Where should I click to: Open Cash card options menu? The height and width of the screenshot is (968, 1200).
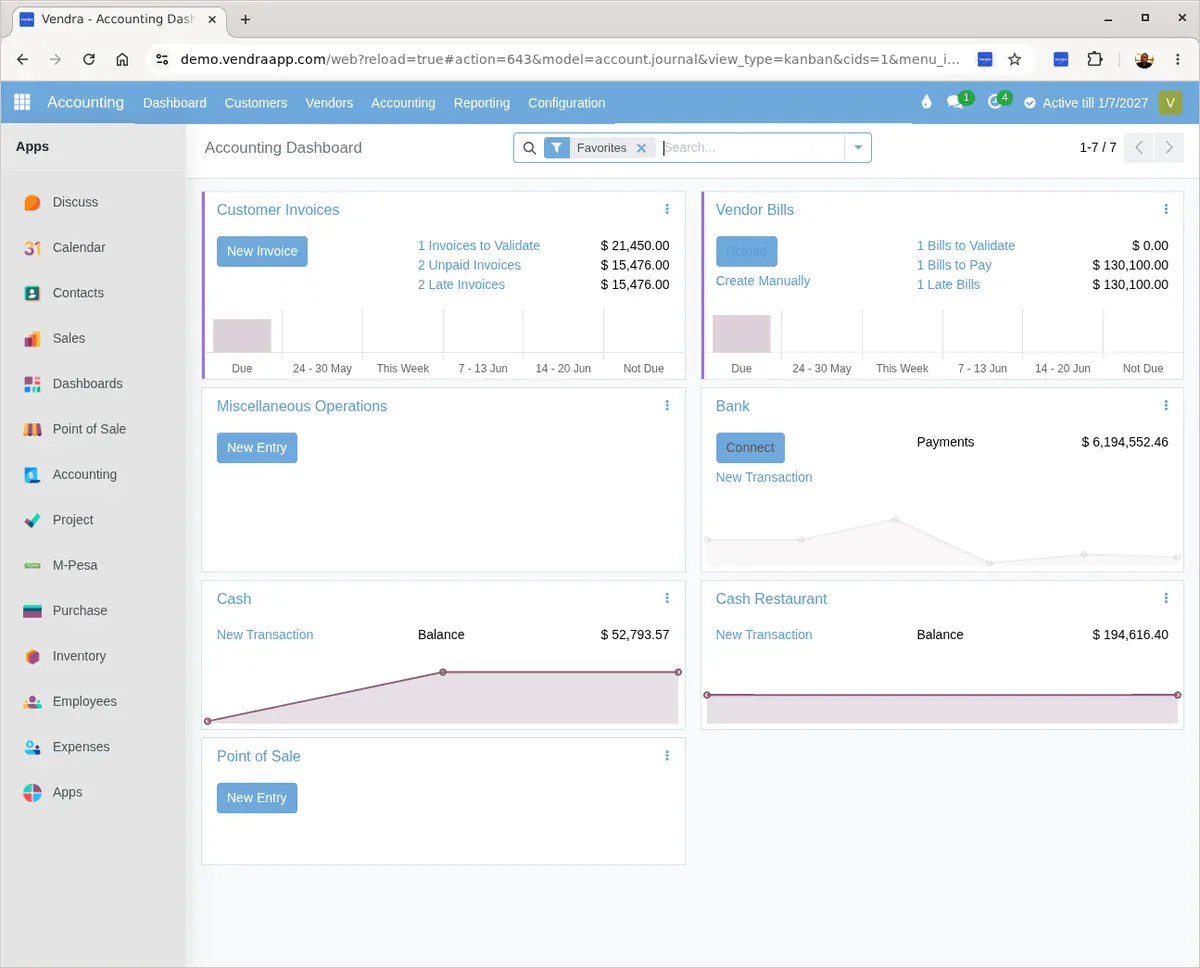click(x=667, y=598)
